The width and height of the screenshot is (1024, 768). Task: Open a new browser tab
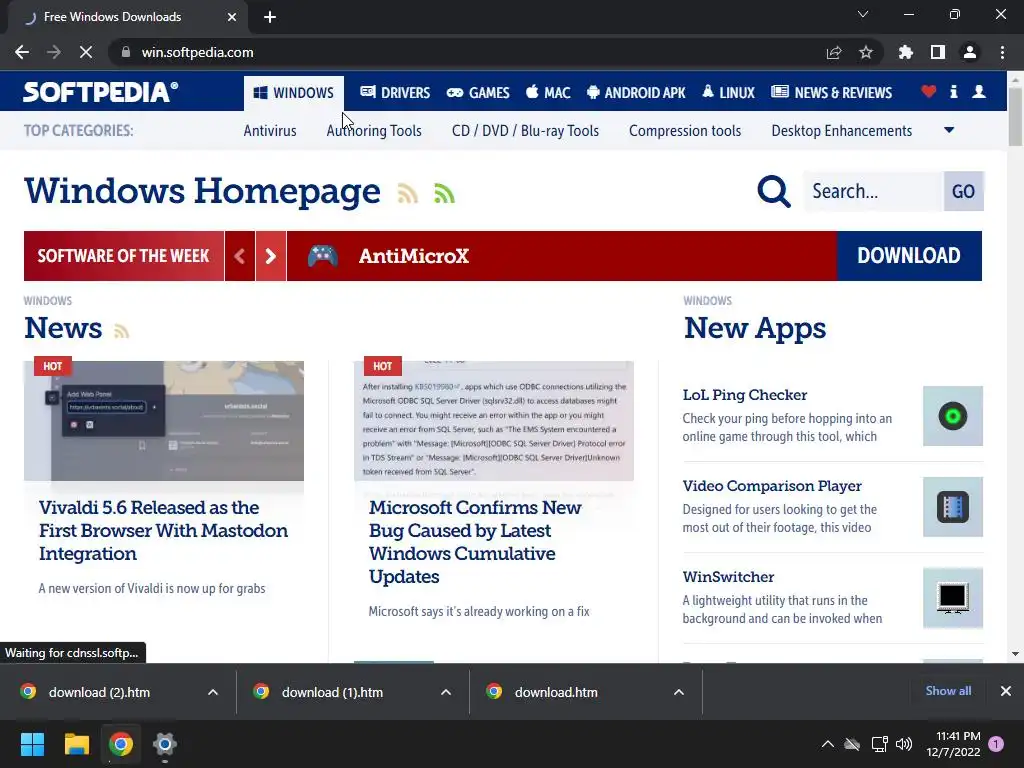coord(270,17)
